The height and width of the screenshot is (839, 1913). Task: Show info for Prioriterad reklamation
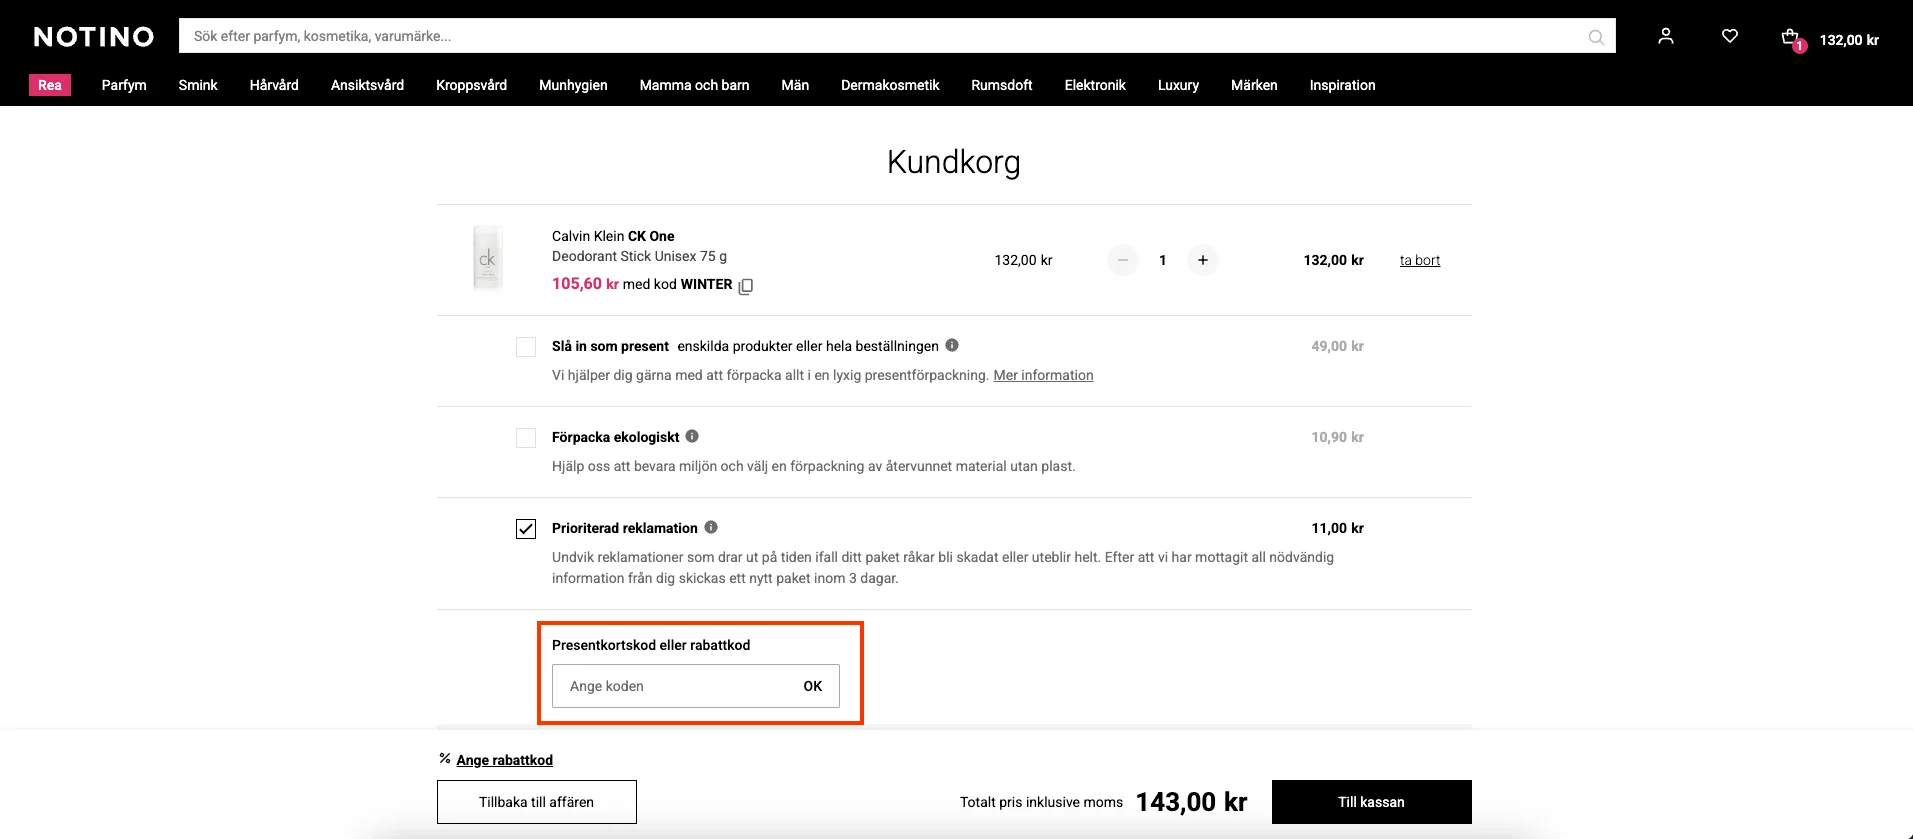(x=711, y=527)
